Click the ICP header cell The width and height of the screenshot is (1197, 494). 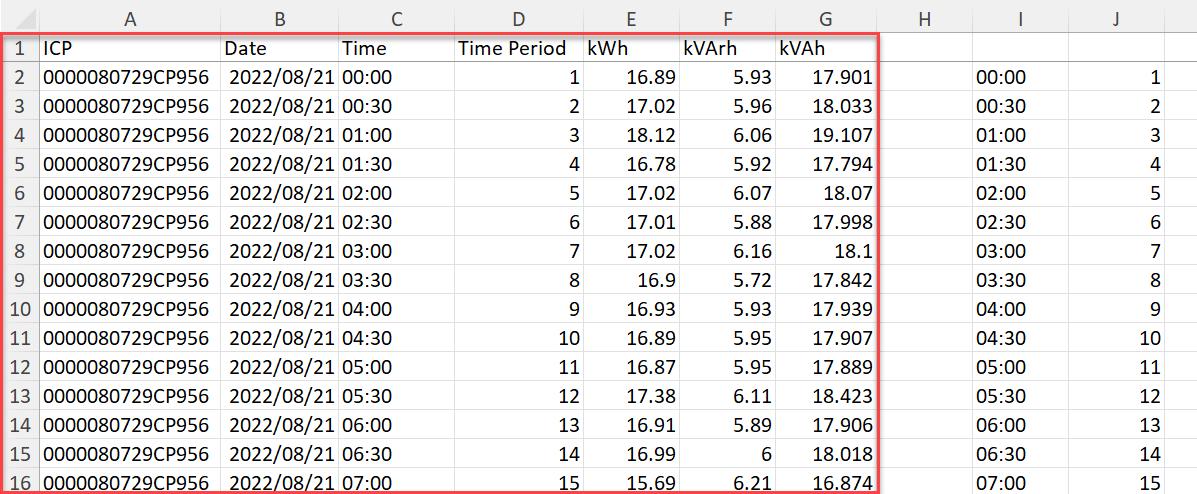coord(129,48)
